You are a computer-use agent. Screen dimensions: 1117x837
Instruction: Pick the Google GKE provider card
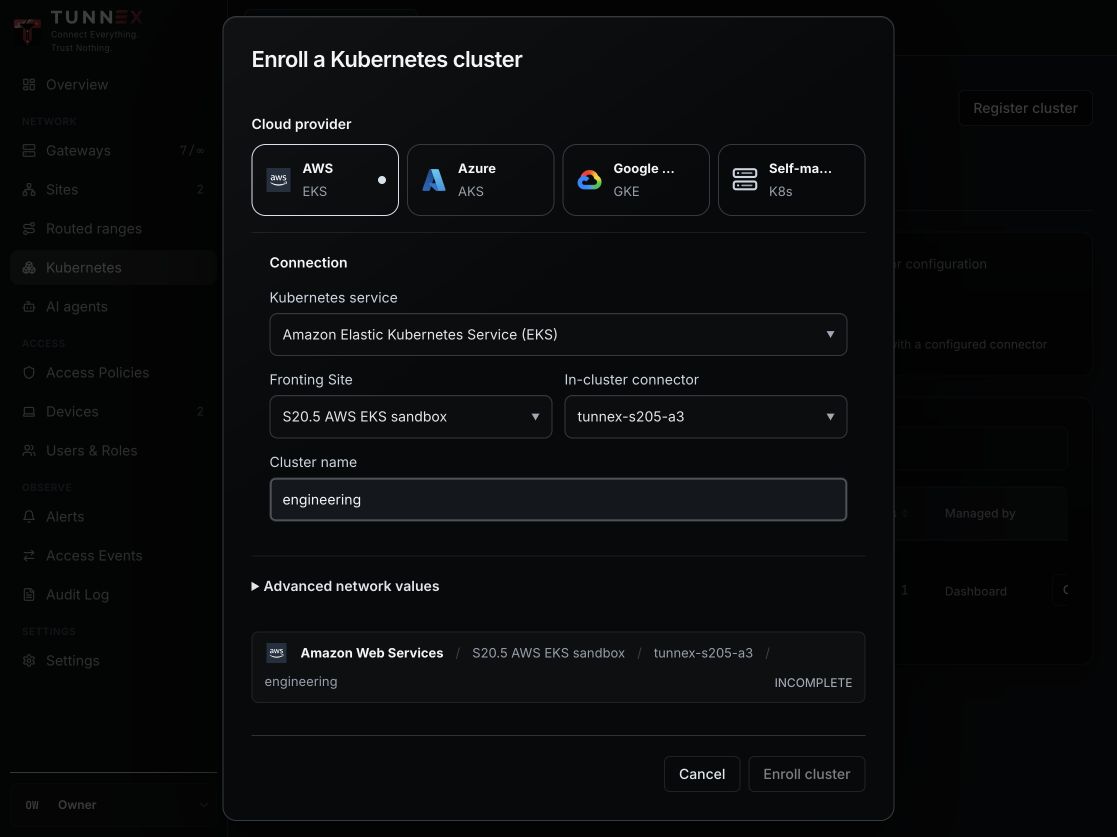coord(635,180)
